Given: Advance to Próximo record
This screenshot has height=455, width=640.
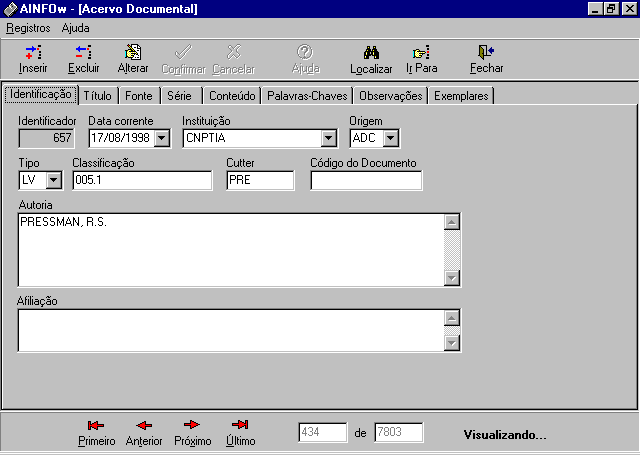Looking at the screenshot, I should tap(192, 425).
